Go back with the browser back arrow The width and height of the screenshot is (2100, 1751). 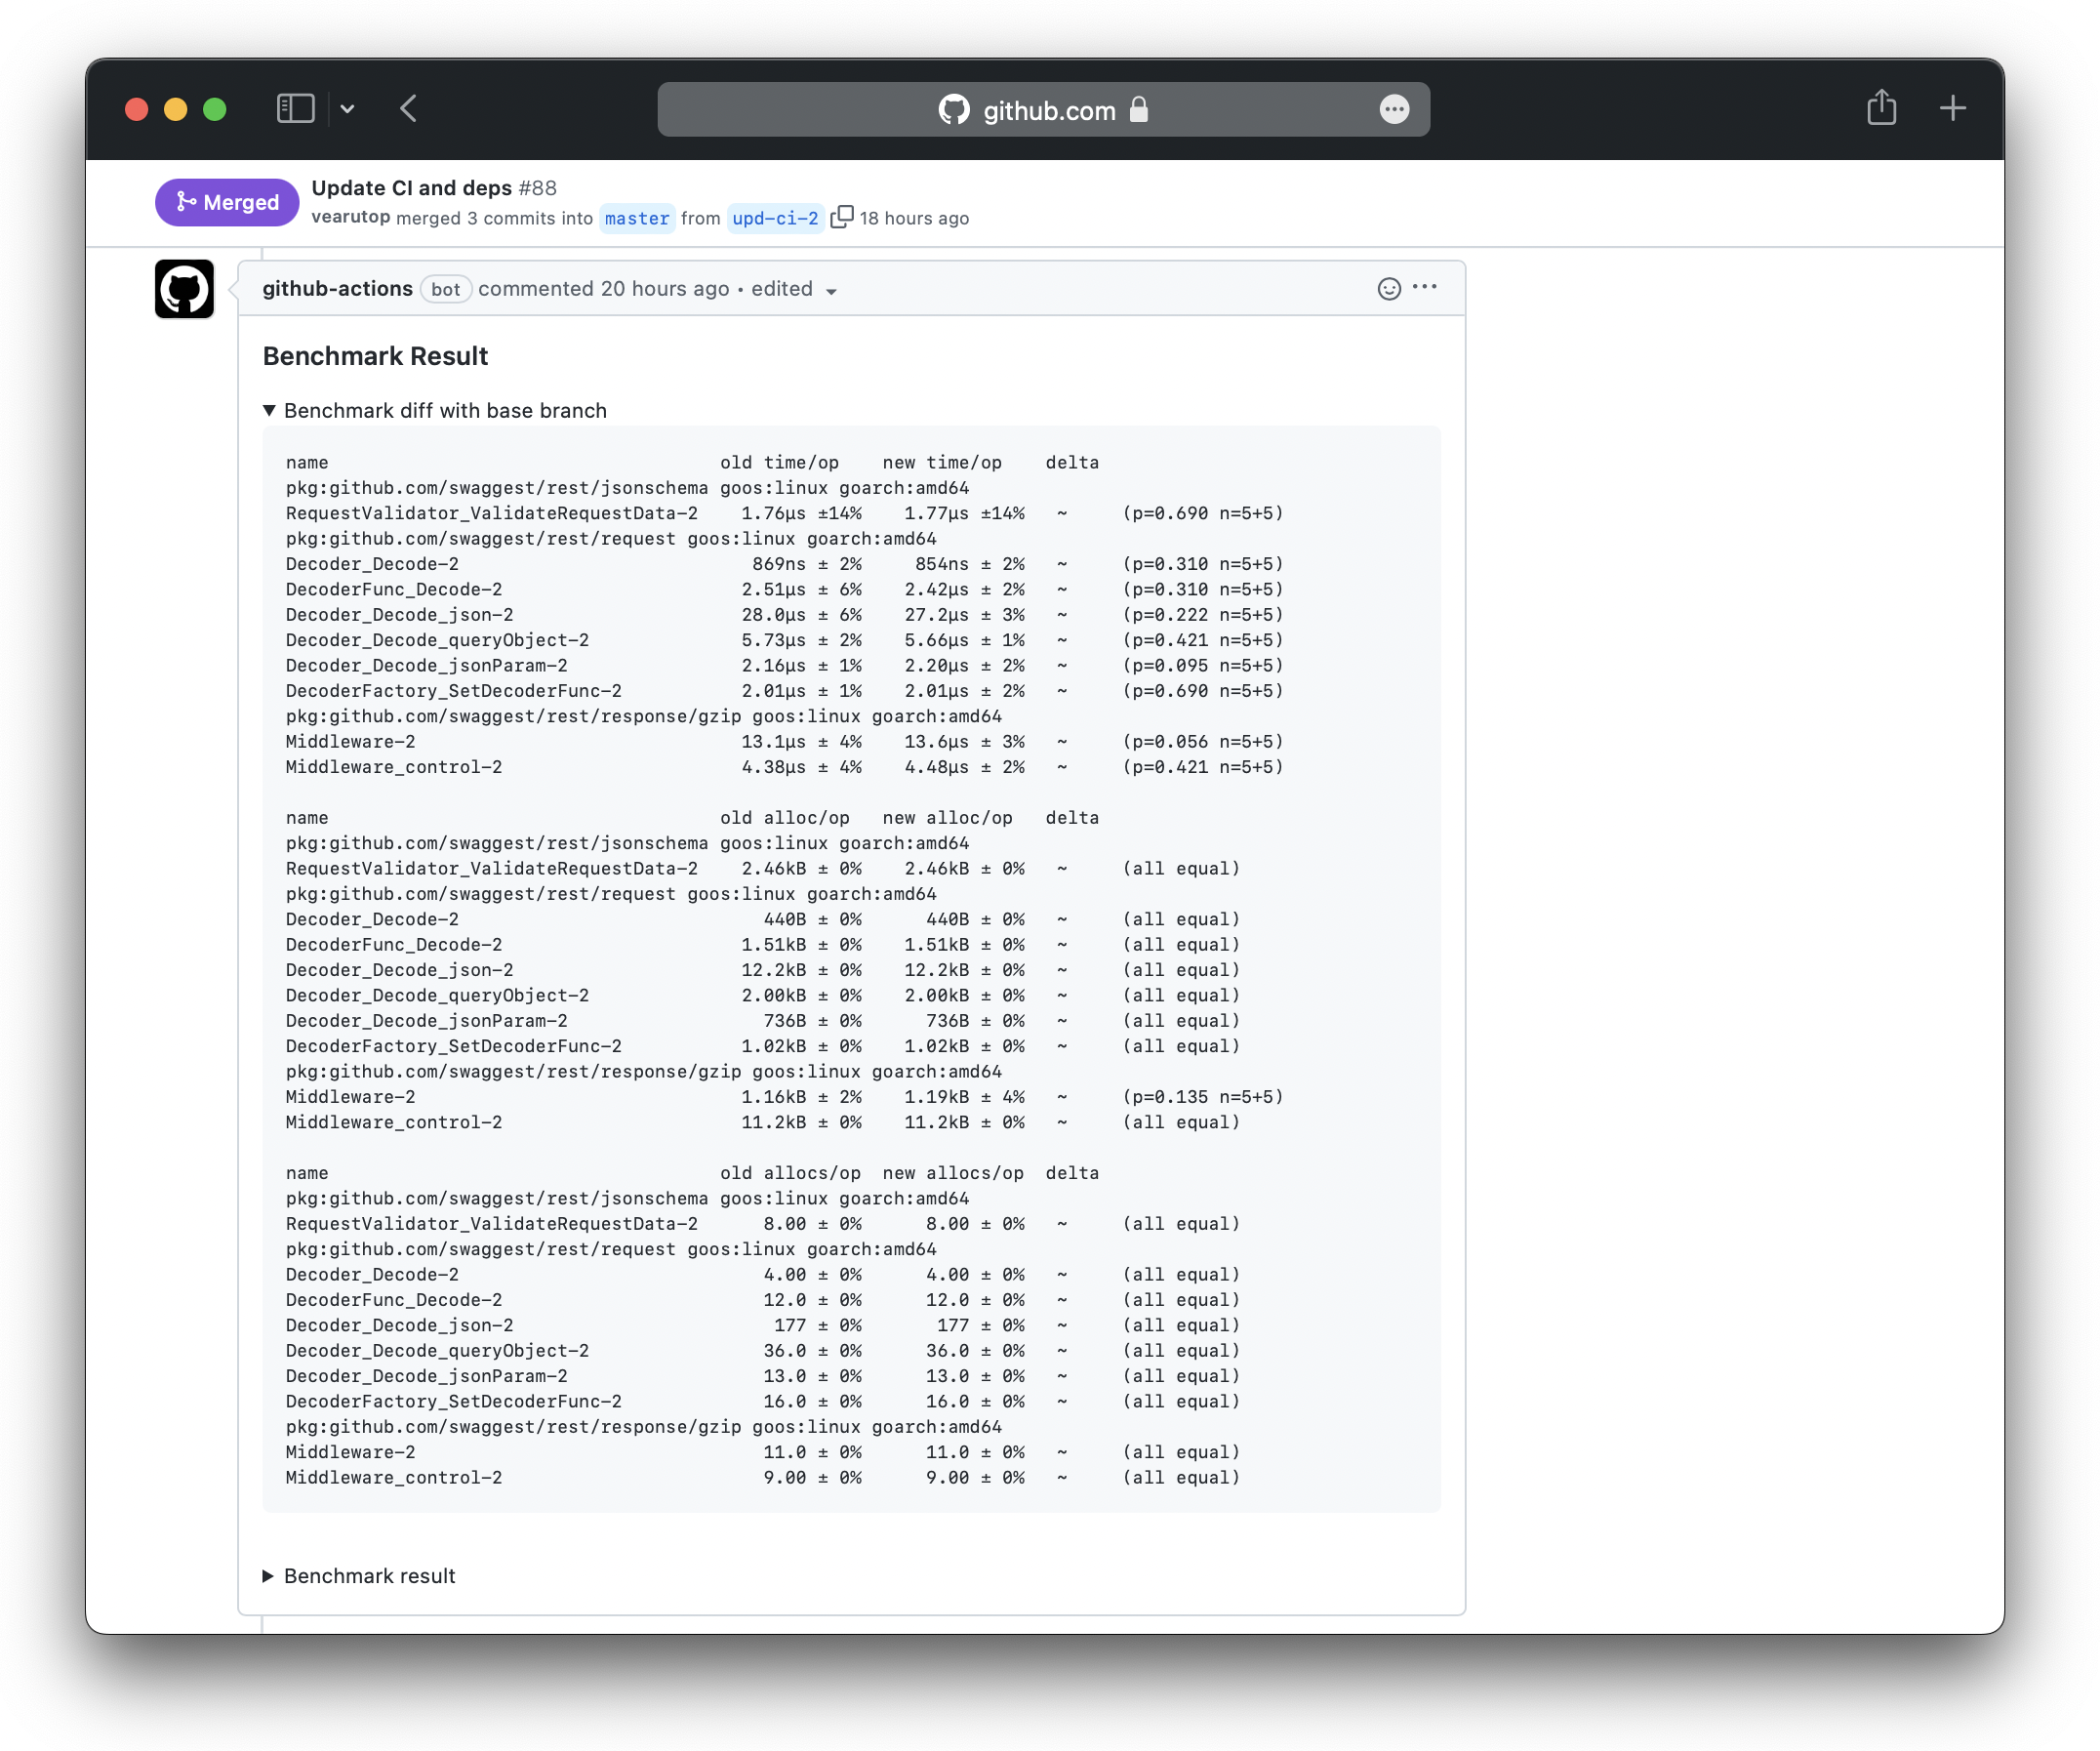tap(408, 108)
